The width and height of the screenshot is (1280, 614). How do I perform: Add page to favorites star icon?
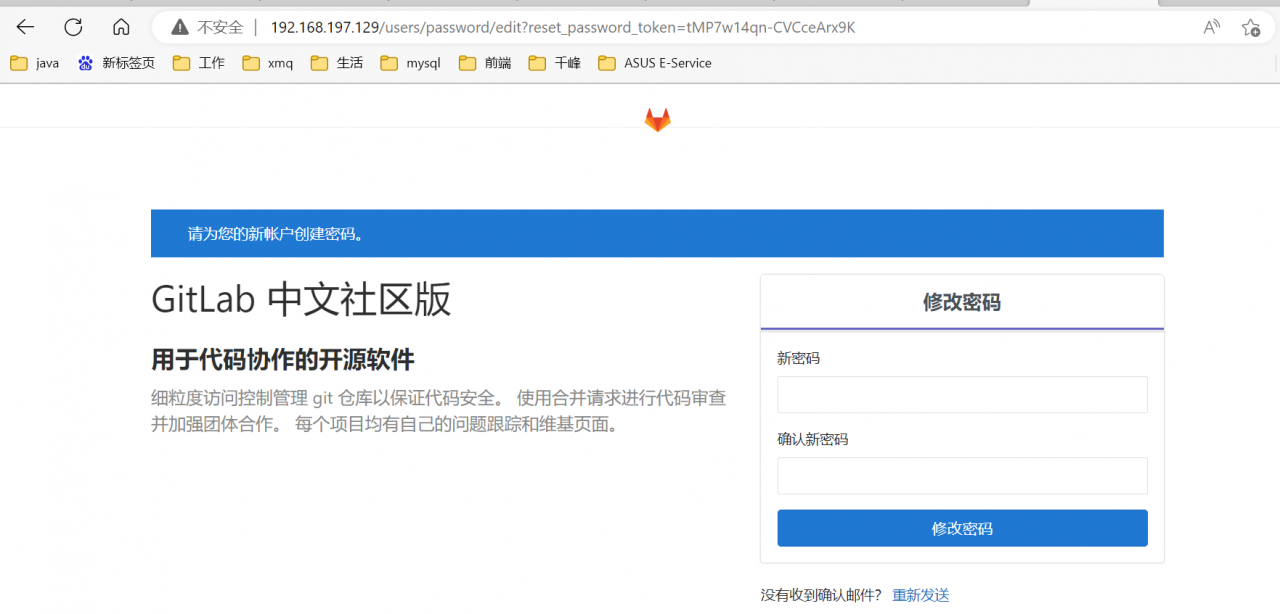coord(1250,27)
